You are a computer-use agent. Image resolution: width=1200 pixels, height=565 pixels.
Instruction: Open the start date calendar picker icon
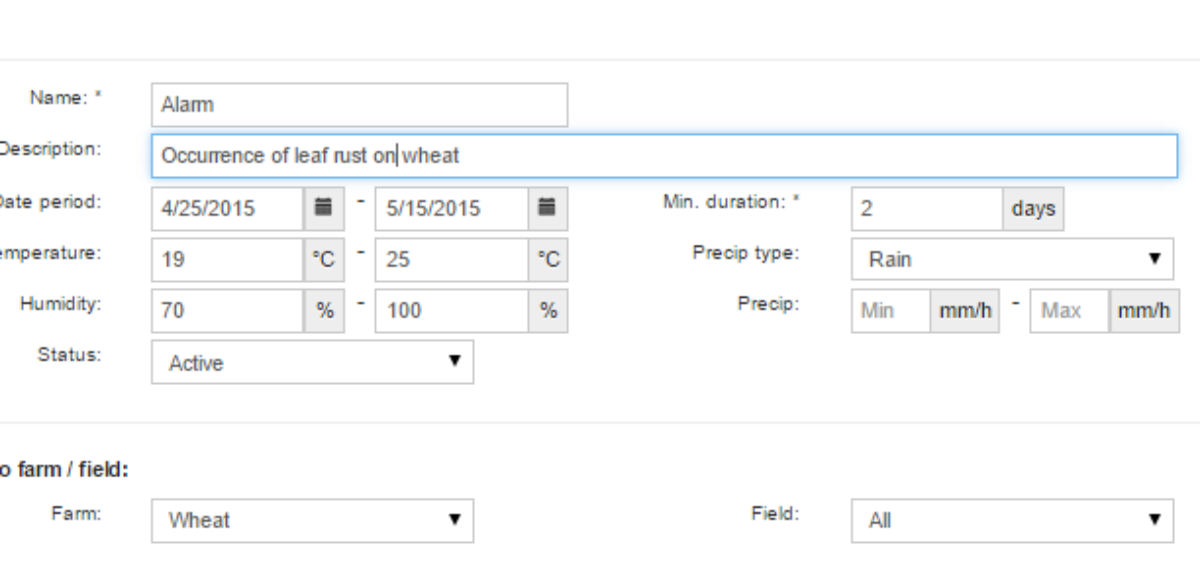tap(323, 208)
